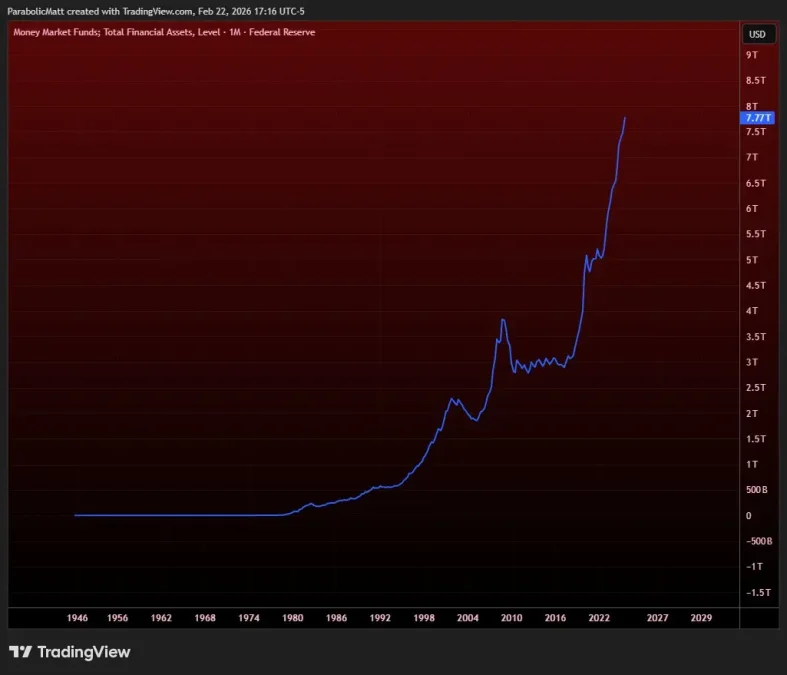This screenshot has height=675, width=787.
Task: Click the 9T price axis label
Action: coord(752,55)
